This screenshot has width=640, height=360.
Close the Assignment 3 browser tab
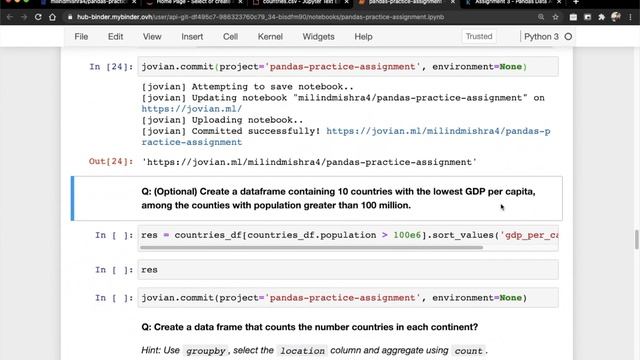(559, 2)
